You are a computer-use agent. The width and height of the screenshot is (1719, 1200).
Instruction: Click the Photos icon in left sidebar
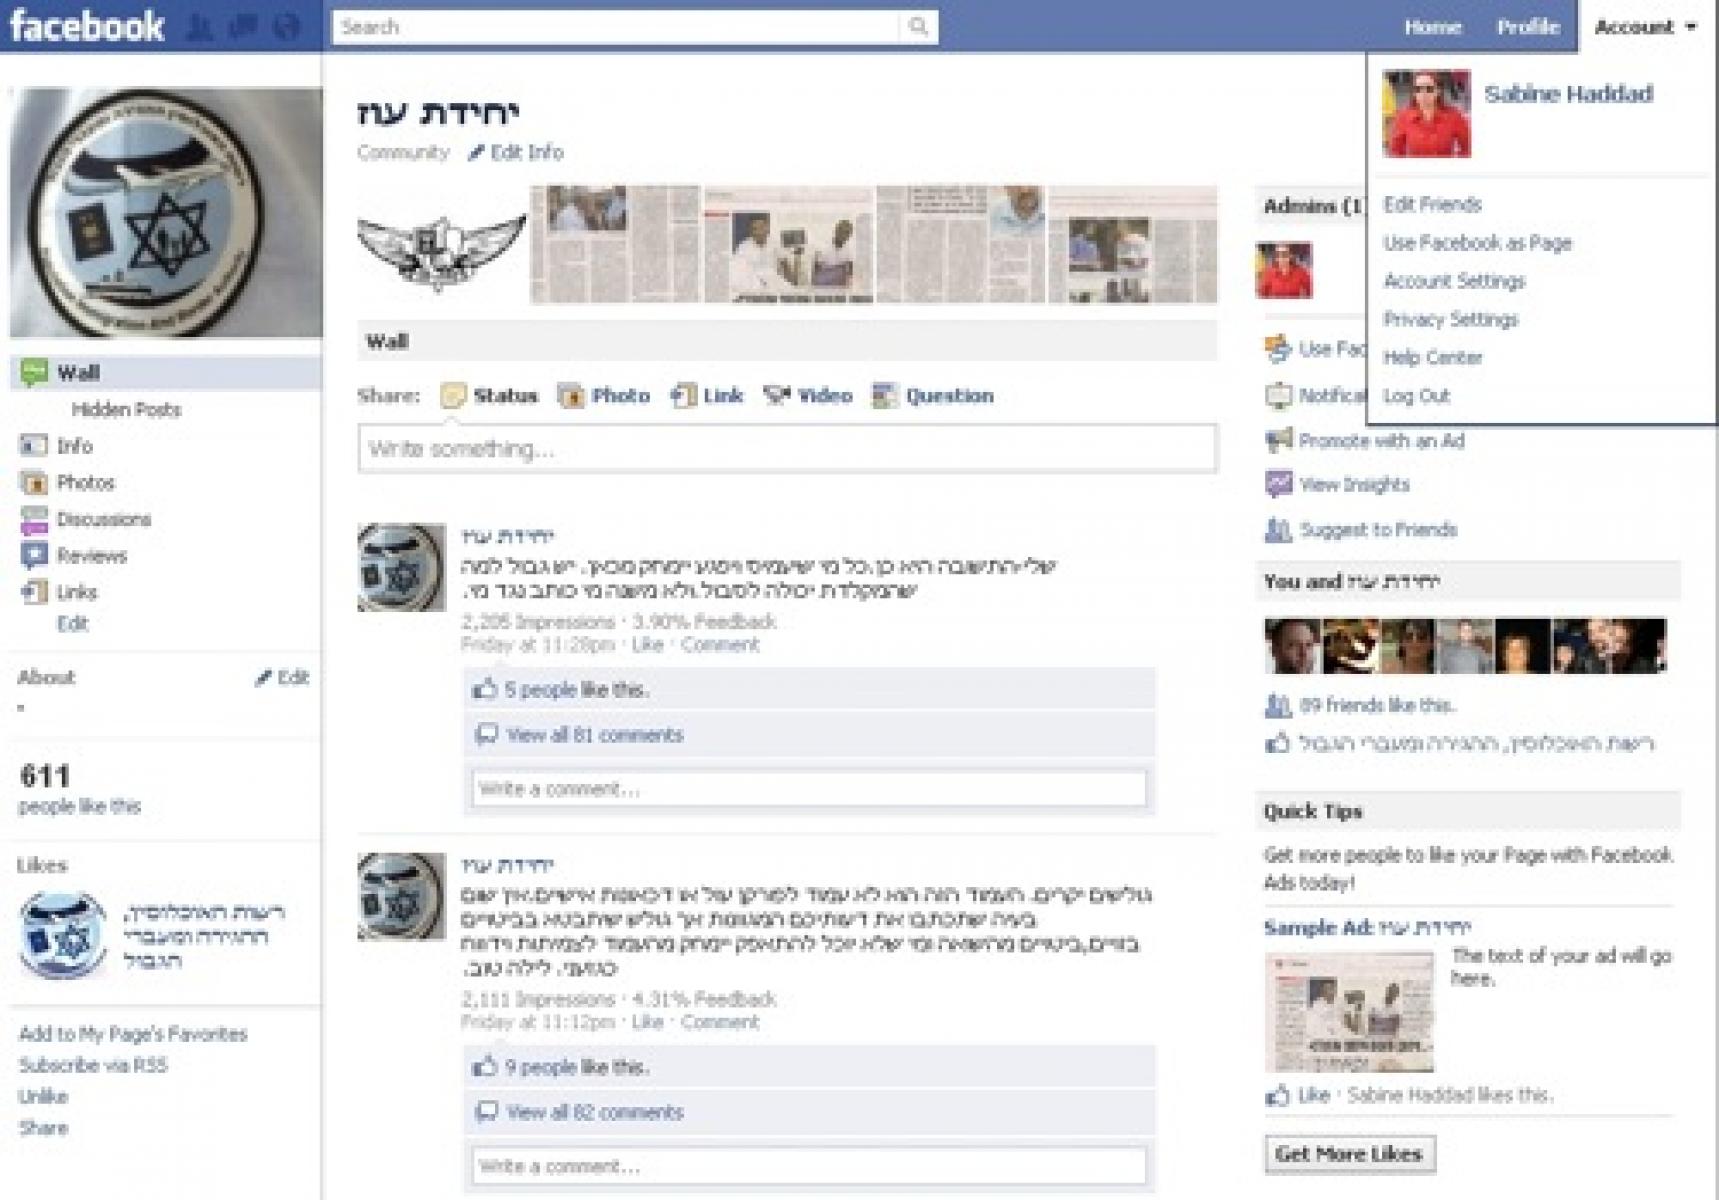(x=34, y=483)
